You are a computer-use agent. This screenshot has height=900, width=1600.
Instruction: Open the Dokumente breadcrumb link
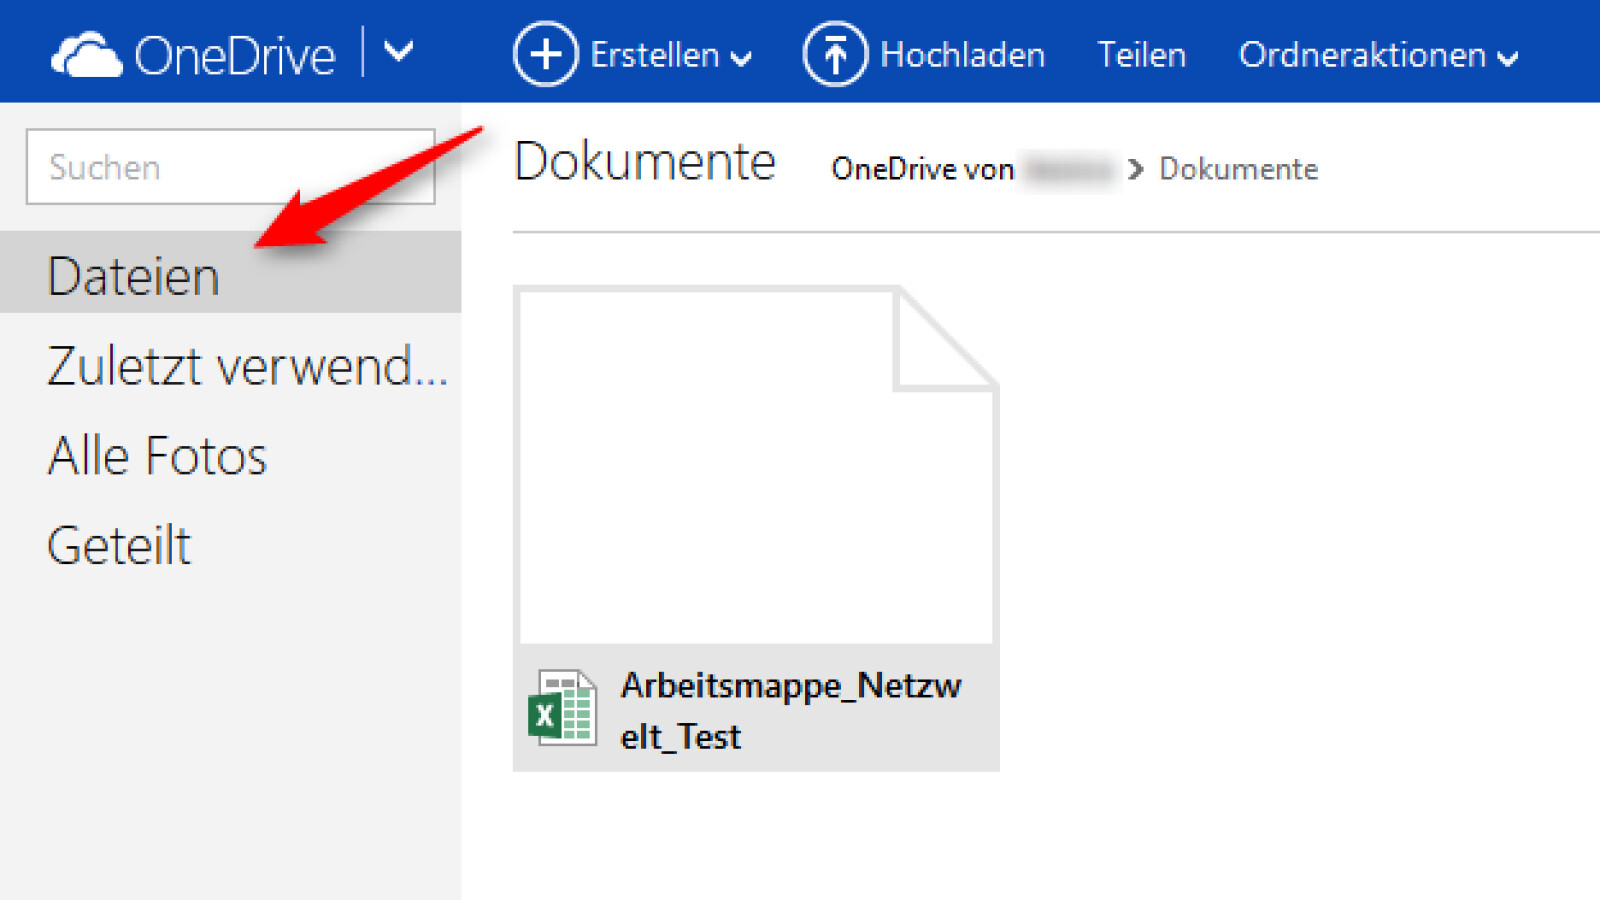tap(1238, 169)
